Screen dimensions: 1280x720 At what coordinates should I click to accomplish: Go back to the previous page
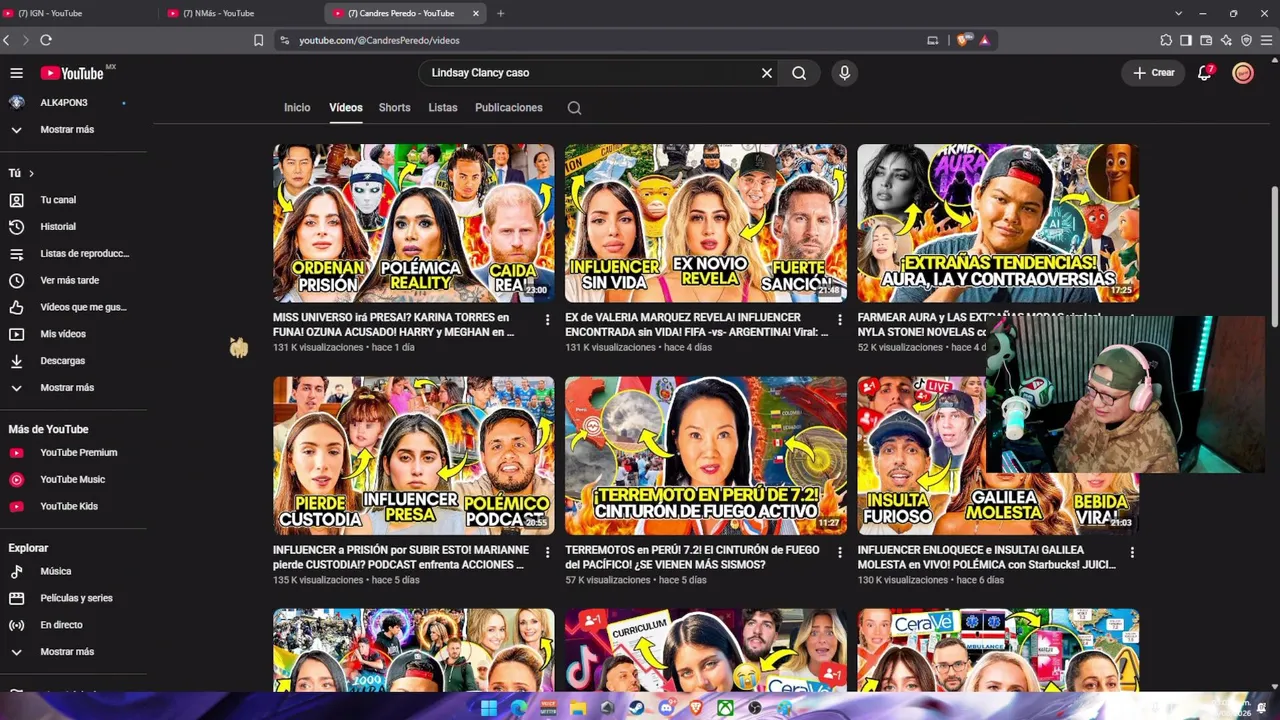7,40
